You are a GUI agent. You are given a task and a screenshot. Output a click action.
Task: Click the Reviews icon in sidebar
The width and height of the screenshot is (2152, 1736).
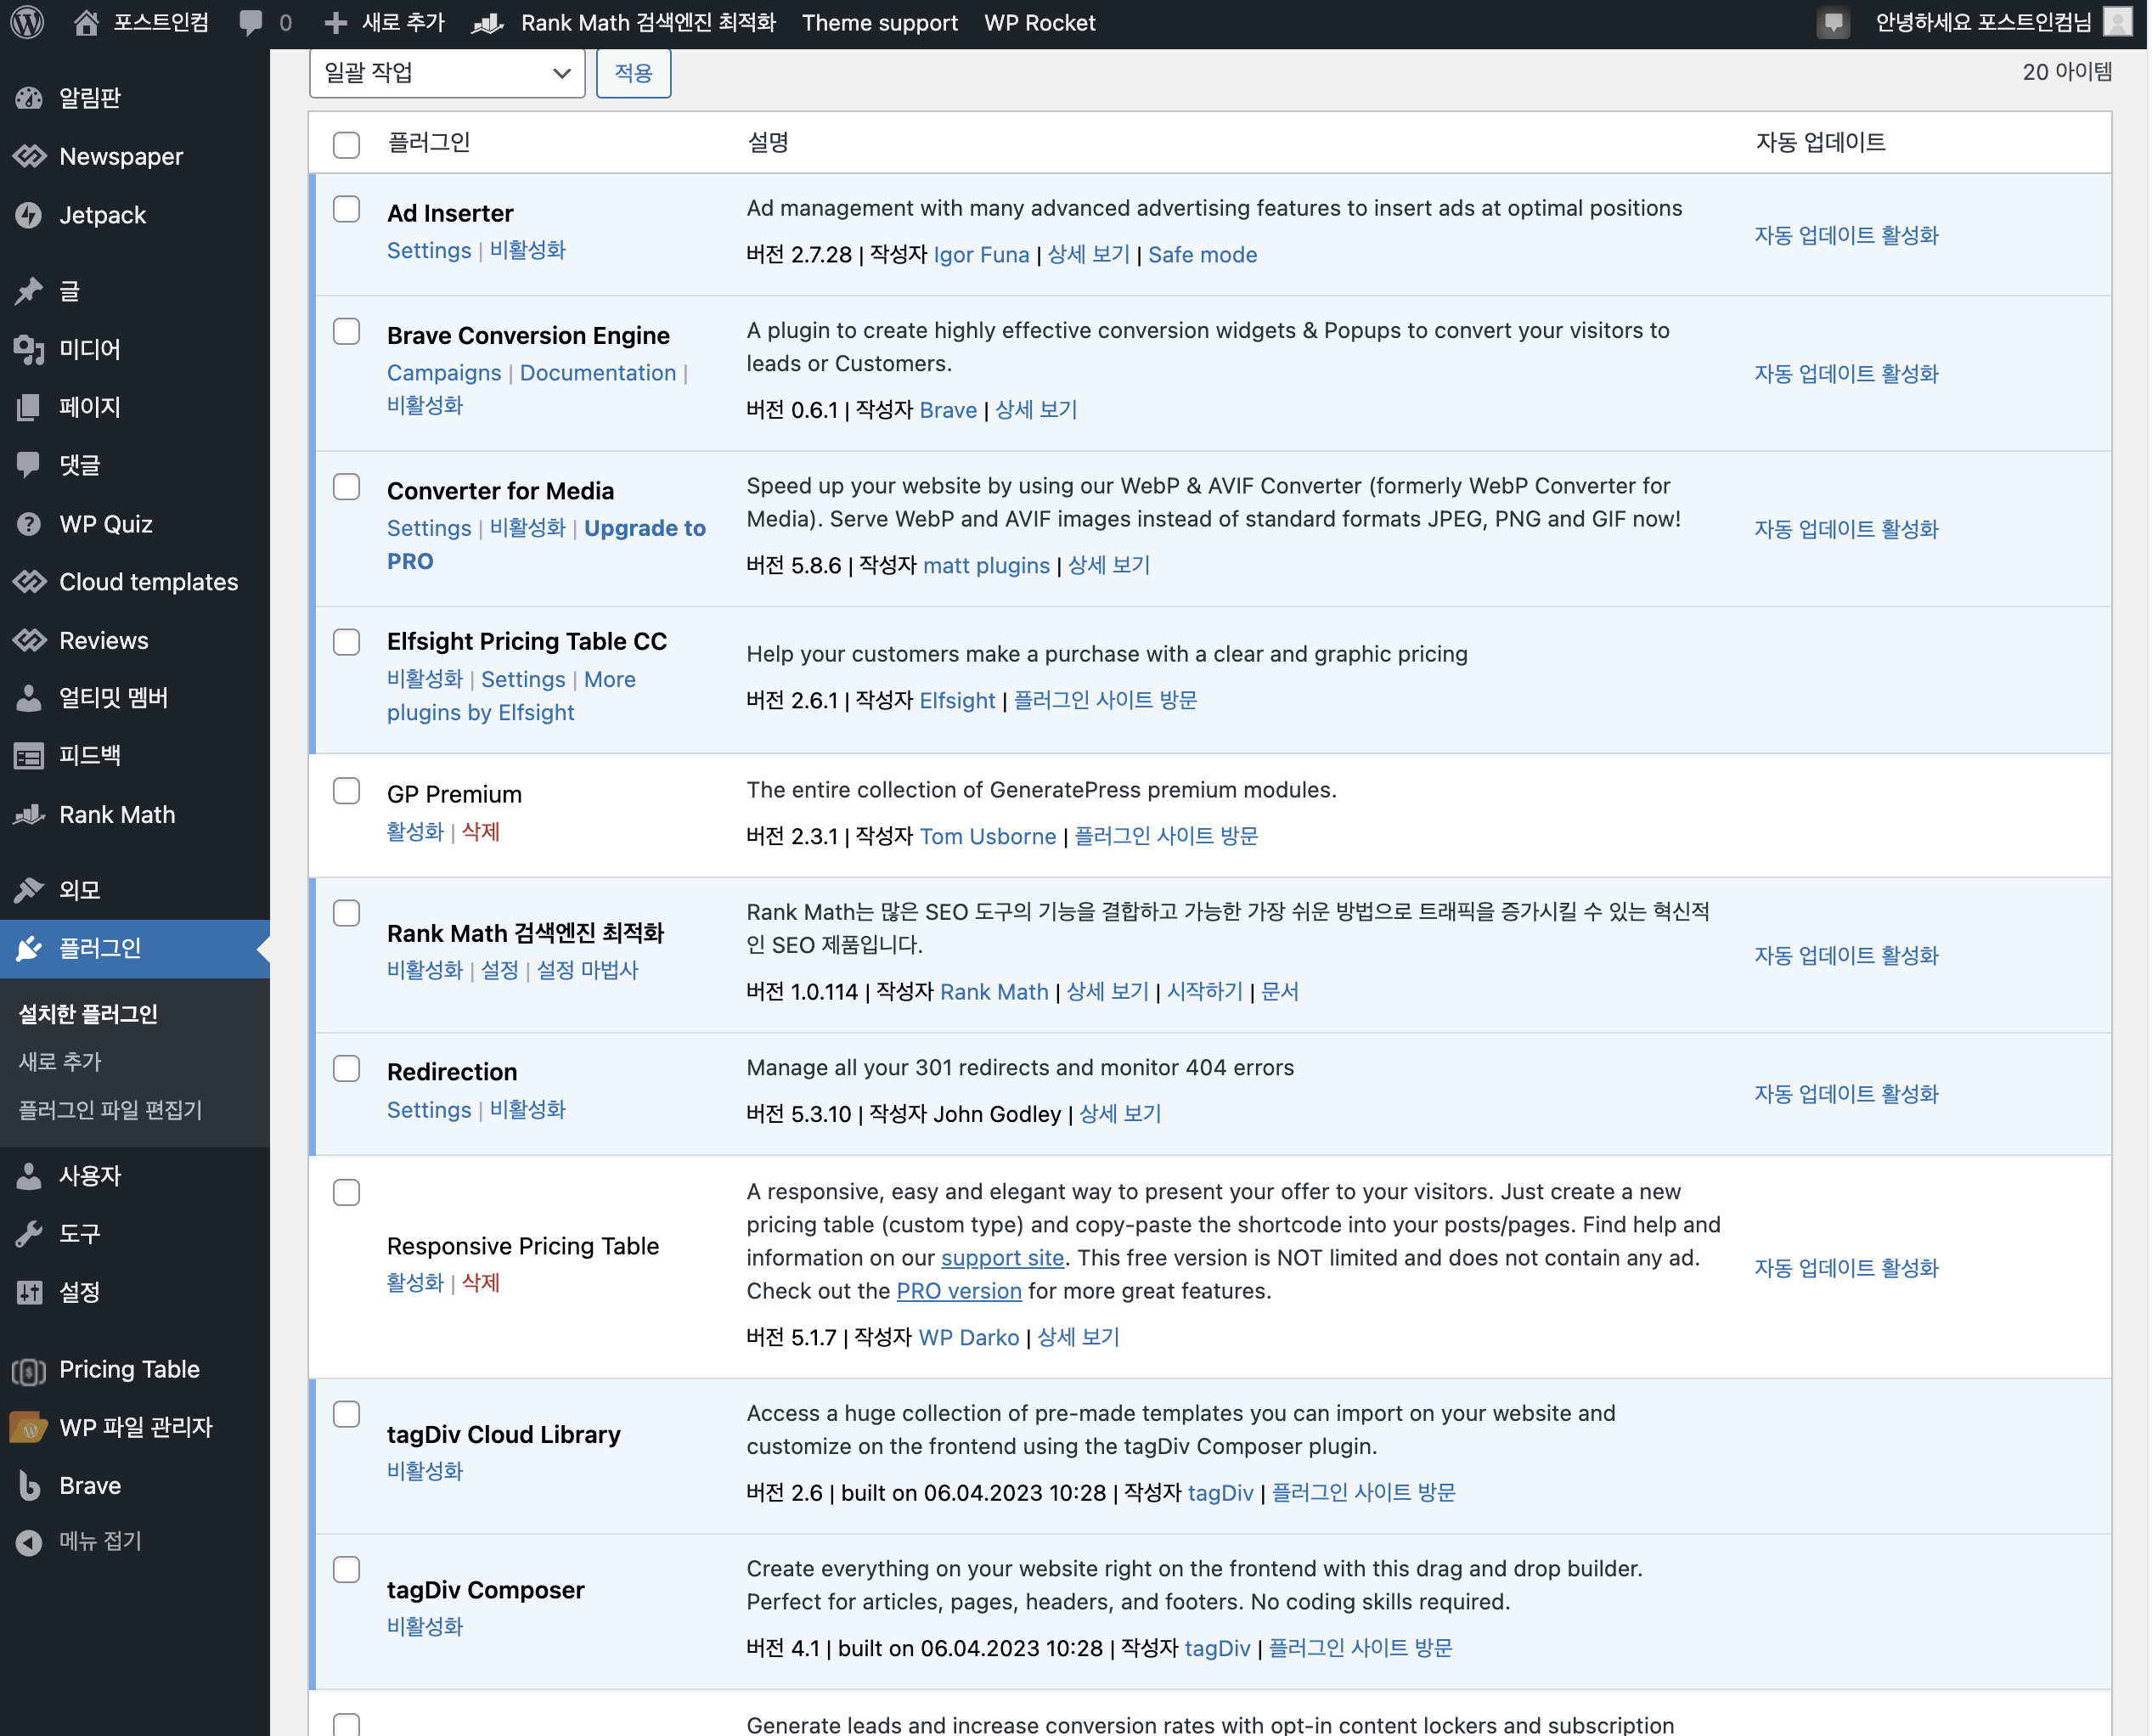click(x=29, y=640)
